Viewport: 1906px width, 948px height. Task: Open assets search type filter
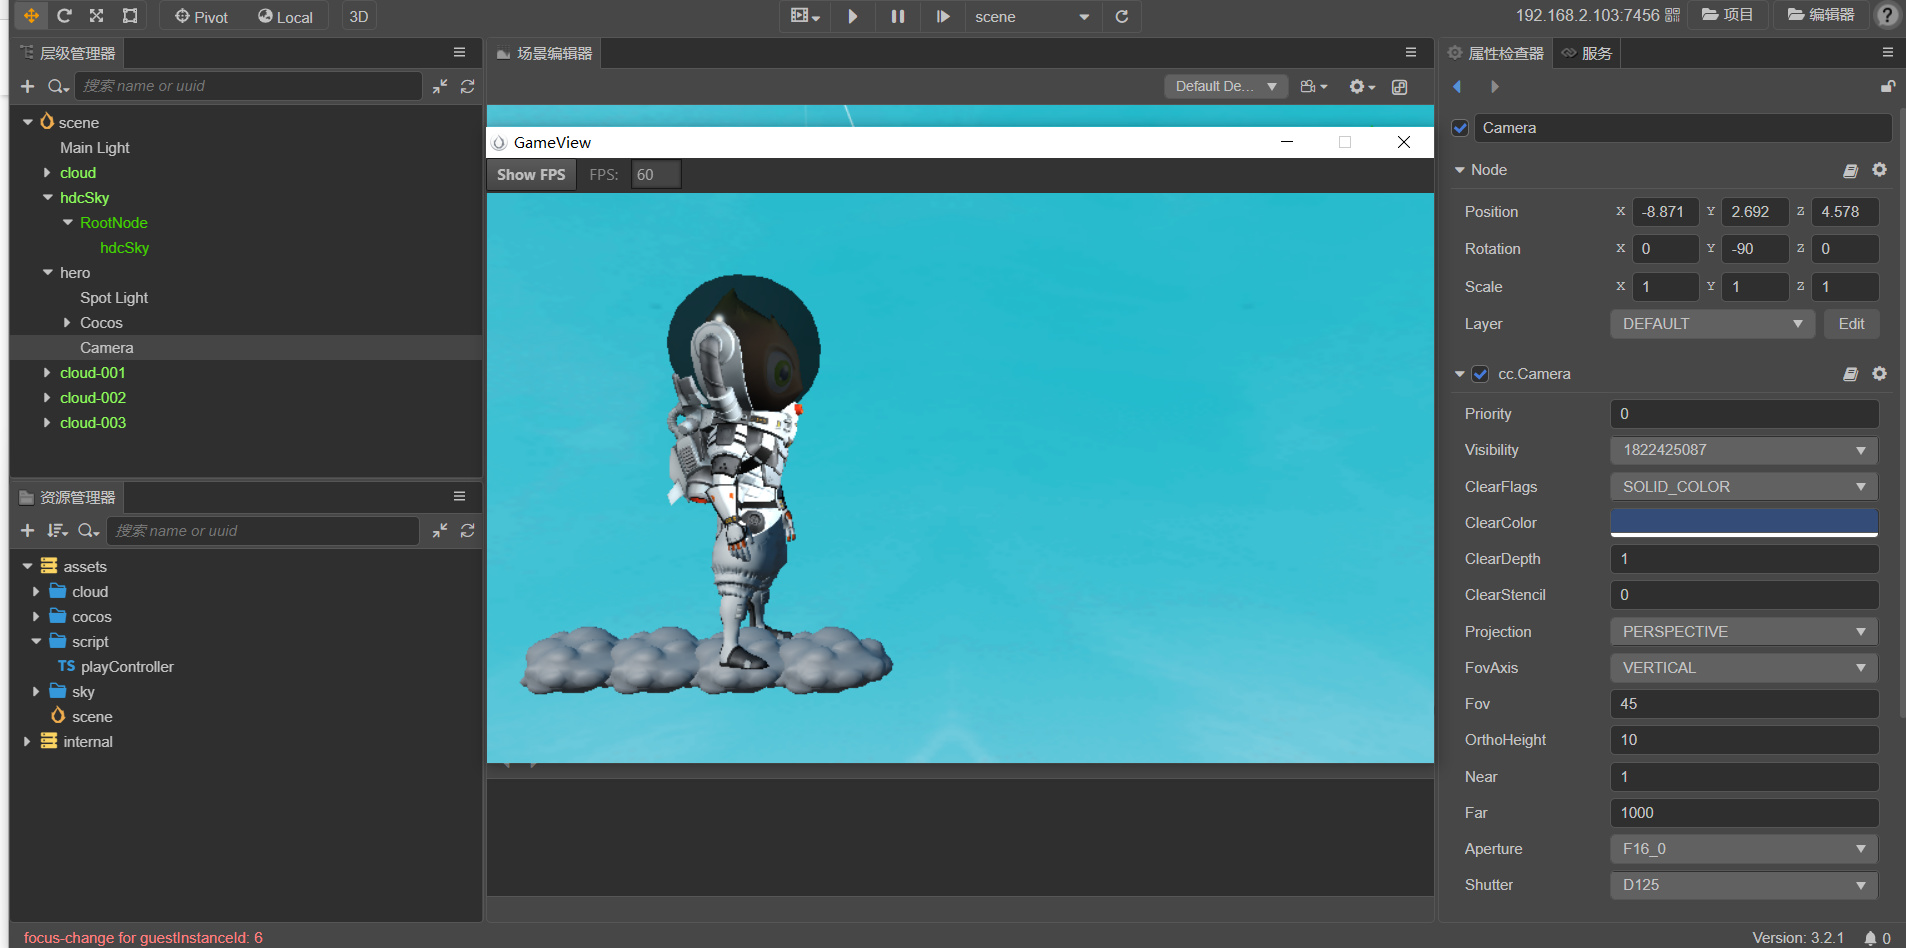88,531
